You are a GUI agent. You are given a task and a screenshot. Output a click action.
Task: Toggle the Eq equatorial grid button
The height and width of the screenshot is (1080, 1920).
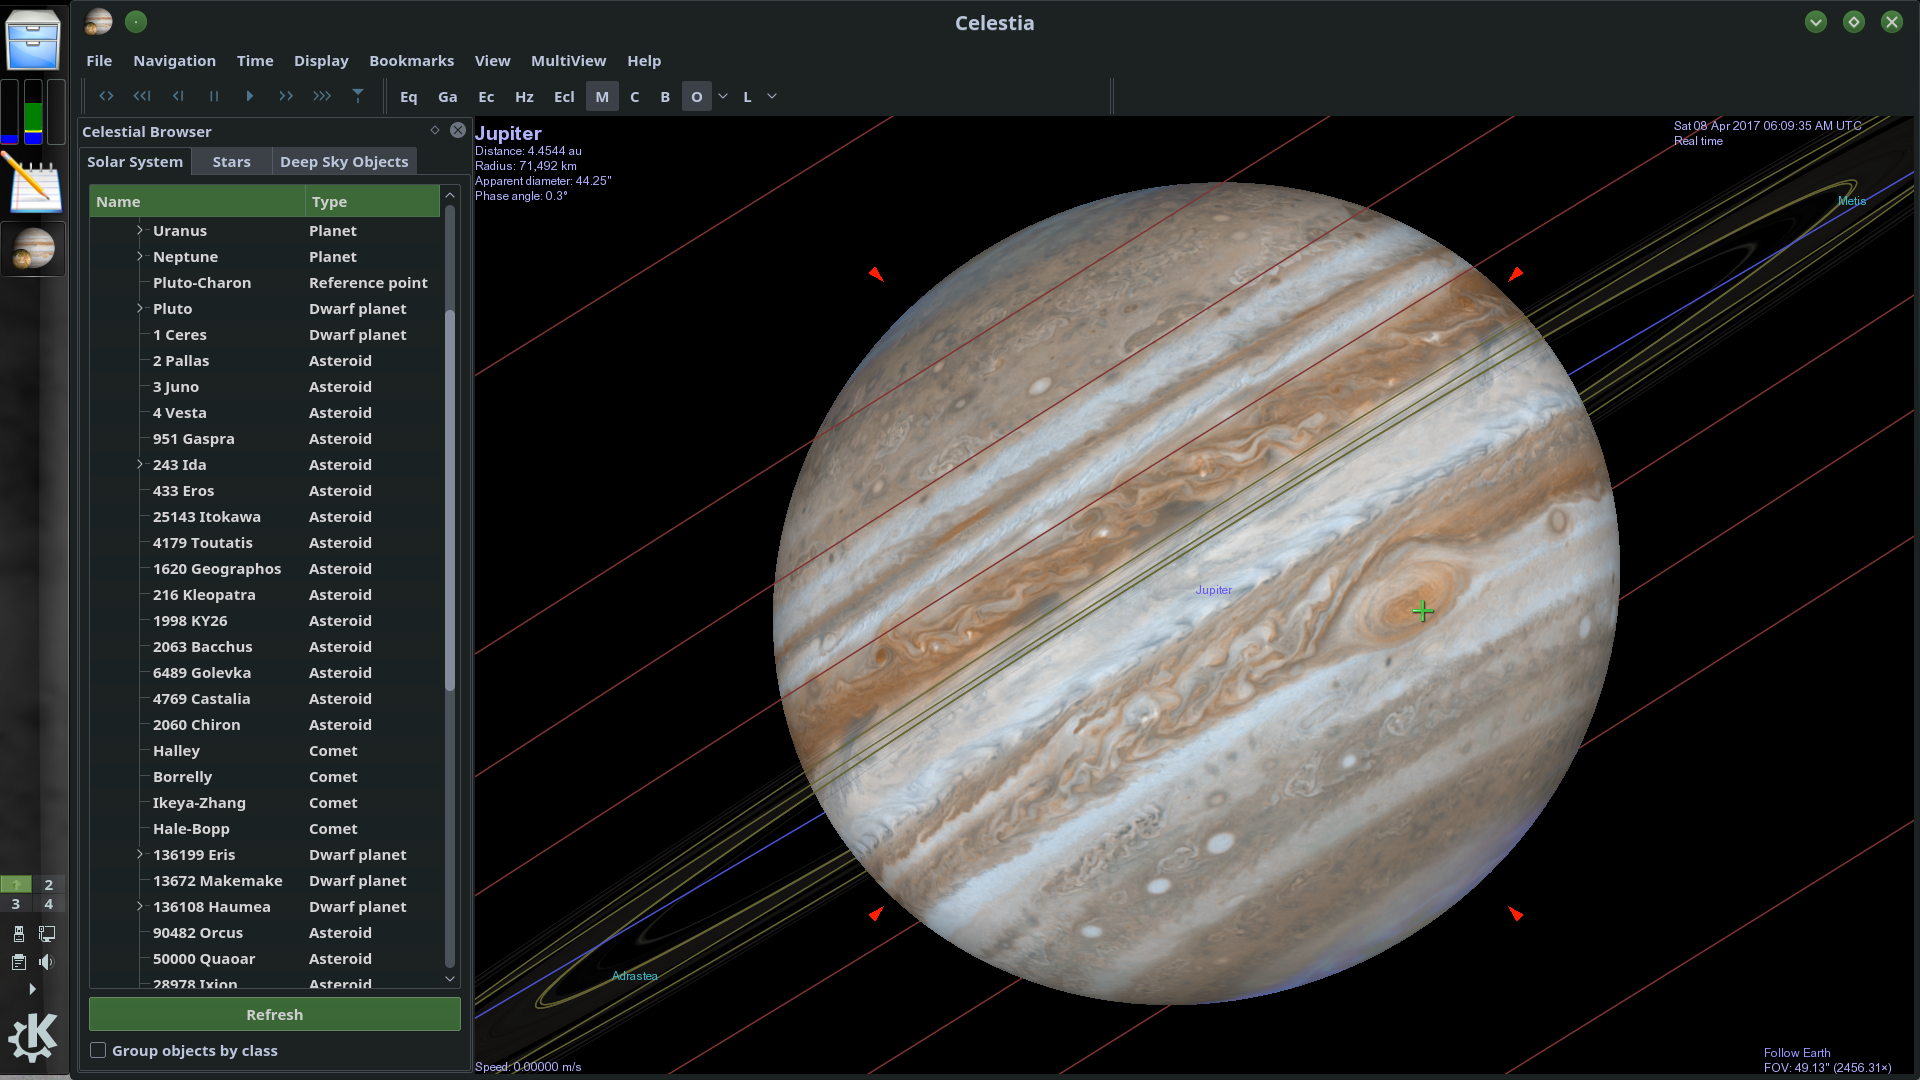coord(409,97)
